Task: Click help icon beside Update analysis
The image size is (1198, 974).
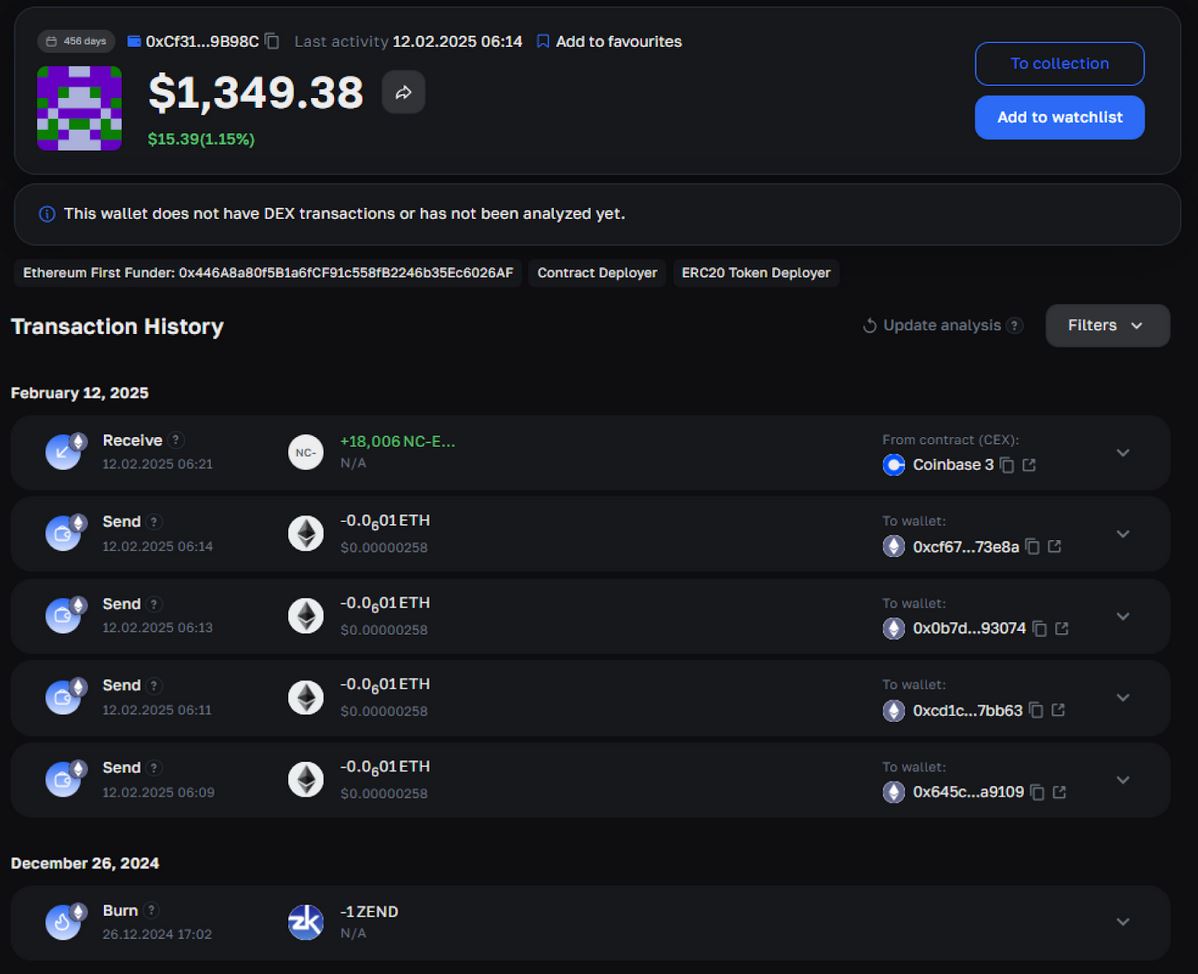Action: tap(1014, 325)
